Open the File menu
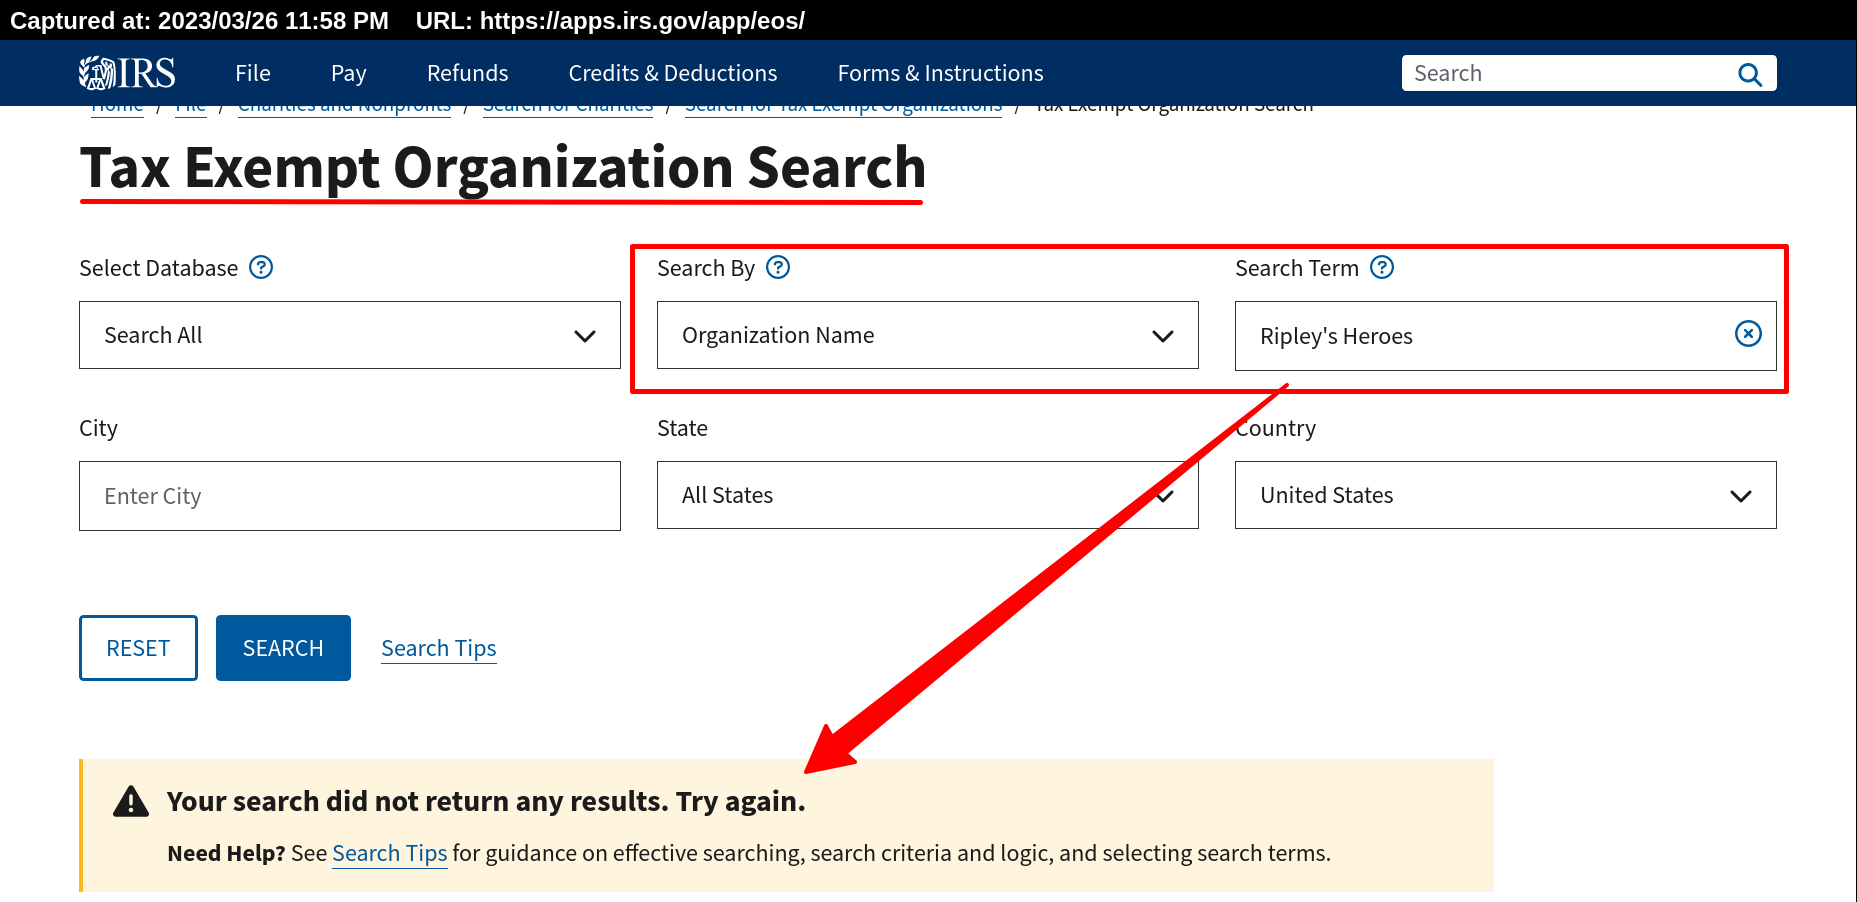The height and width of the screenshot is (902, 1857). (253, 73)
